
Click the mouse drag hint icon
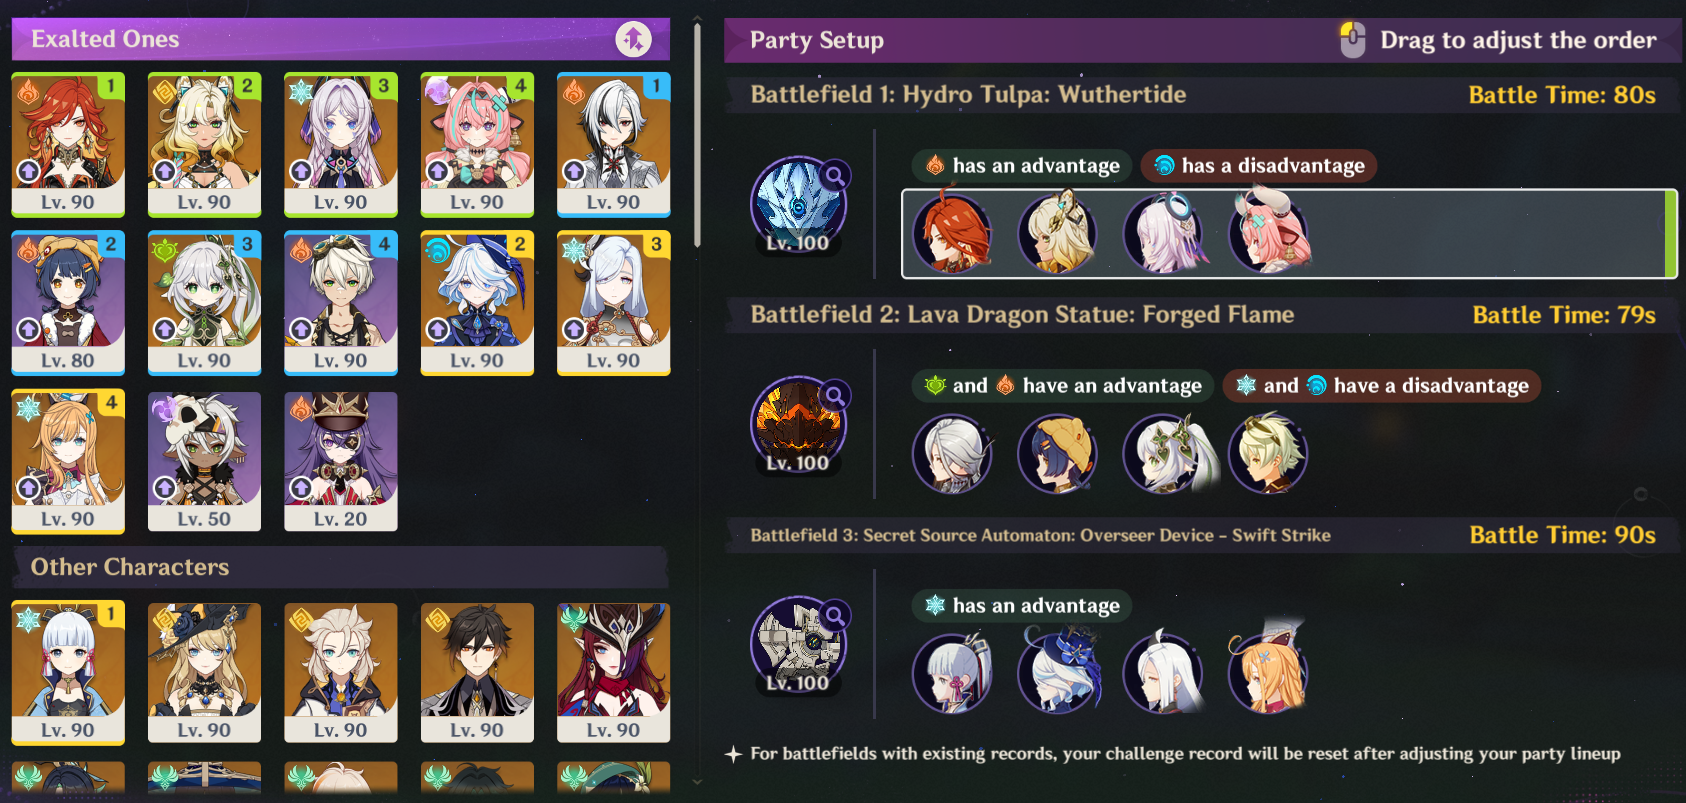tap(1352, 40)
